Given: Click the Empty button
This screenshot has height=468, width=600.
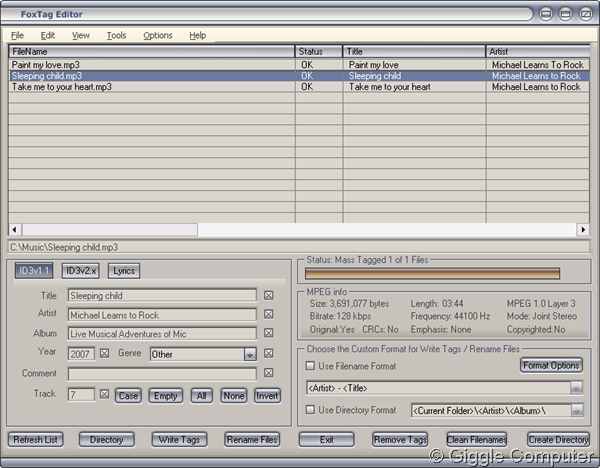Looking at the screenshot, I should pyautogui.click(x=165, y=396).
